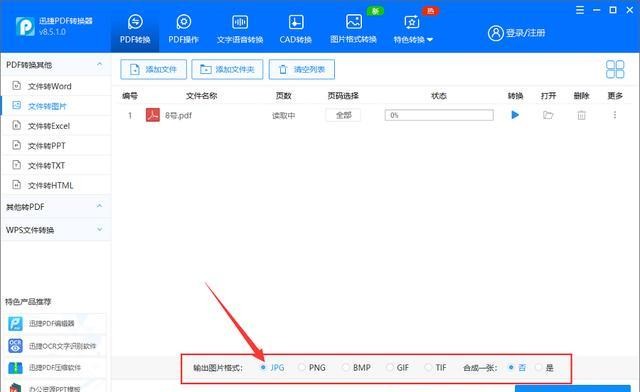Select 文件转Word in sidebar
The height and width of the screenshot is (392, 640).
tap(49, 86)
